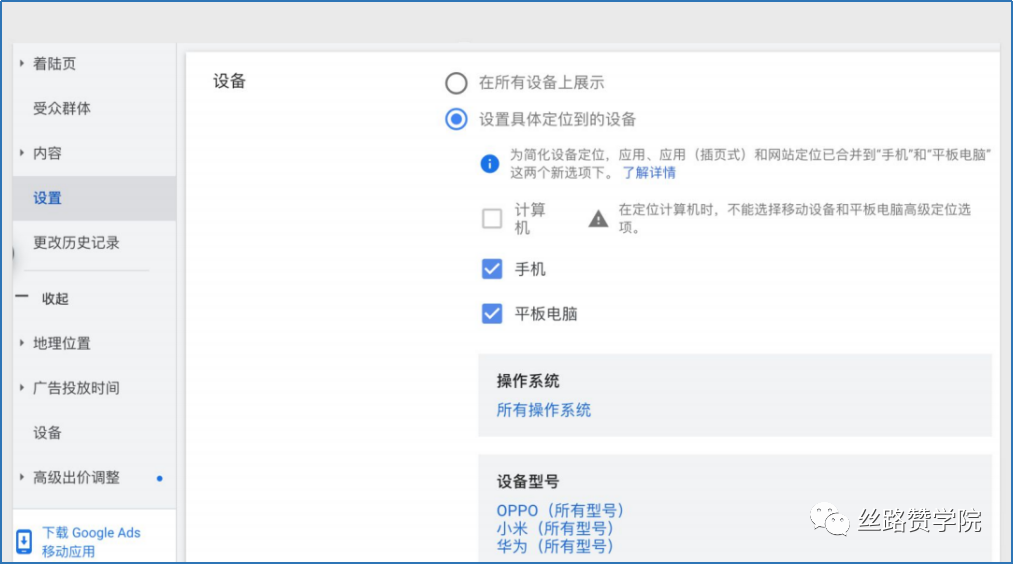Click OPPO（所有型号）device model link

(559, 510)
